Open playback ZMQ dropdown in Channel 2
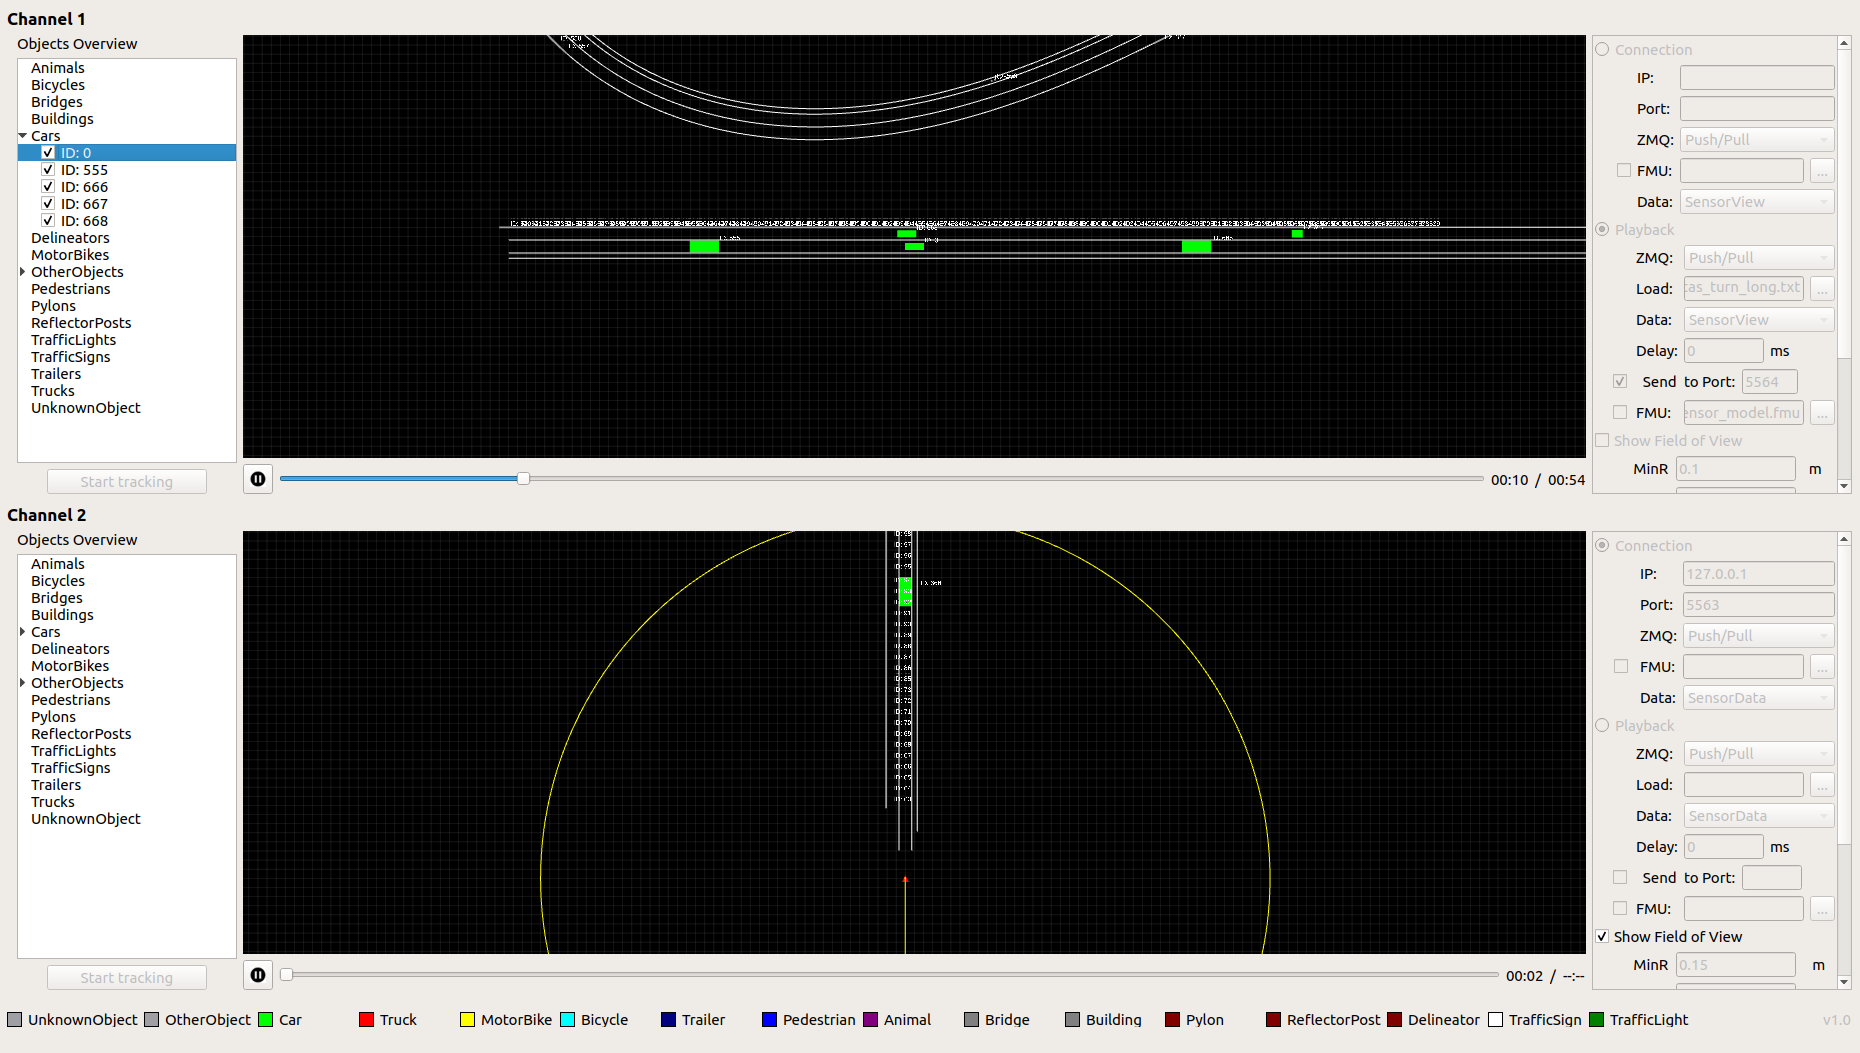The width and height of the screenshot is (1860, 1053). (x=1759, y=754)
